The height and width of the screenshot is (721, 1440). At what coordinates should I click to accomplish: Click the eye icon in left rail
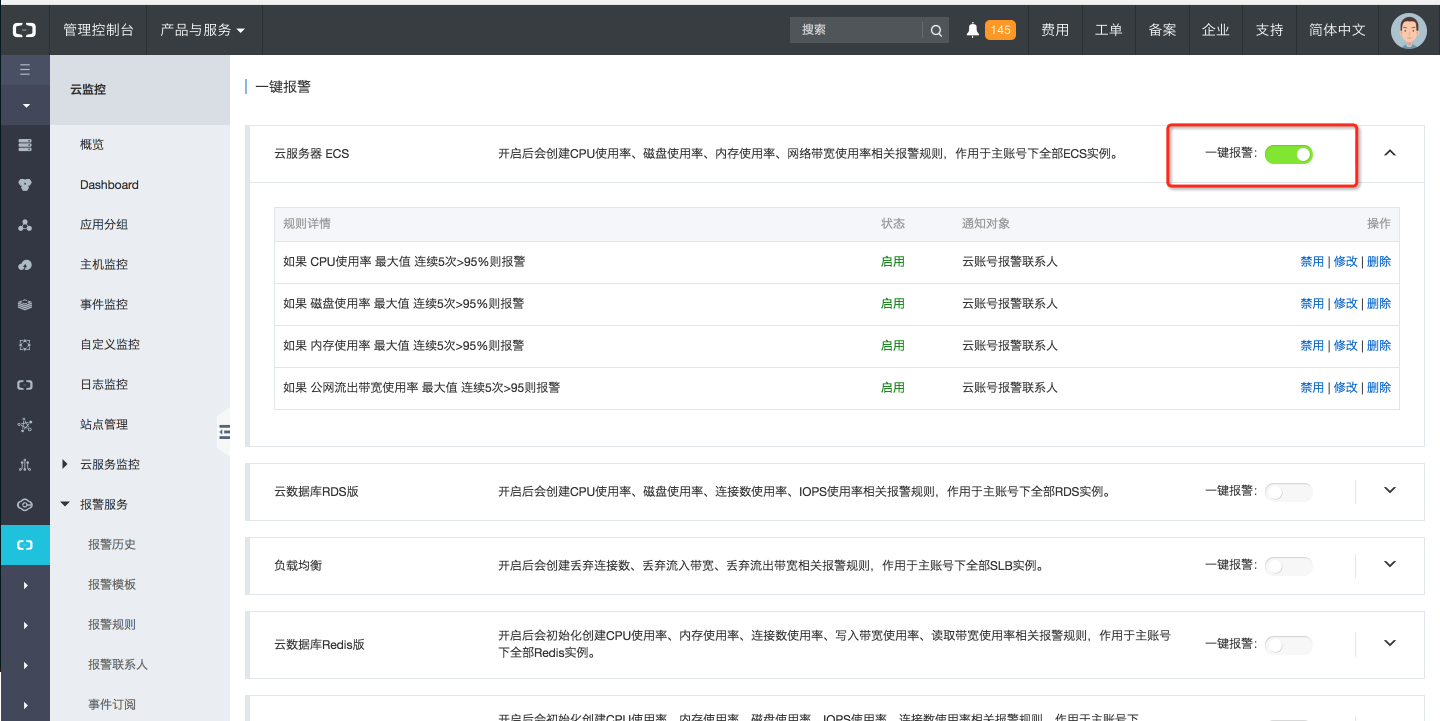pyautogui.click(x=25, y=505)
